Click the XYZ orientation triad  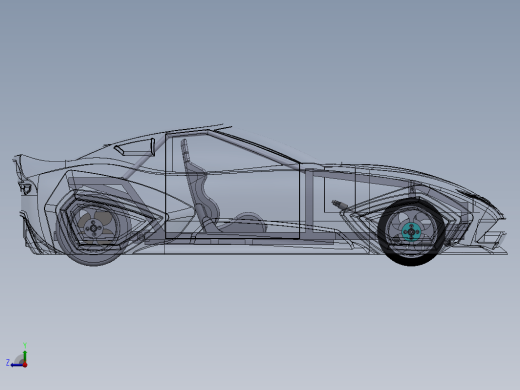tap(17, 356)
